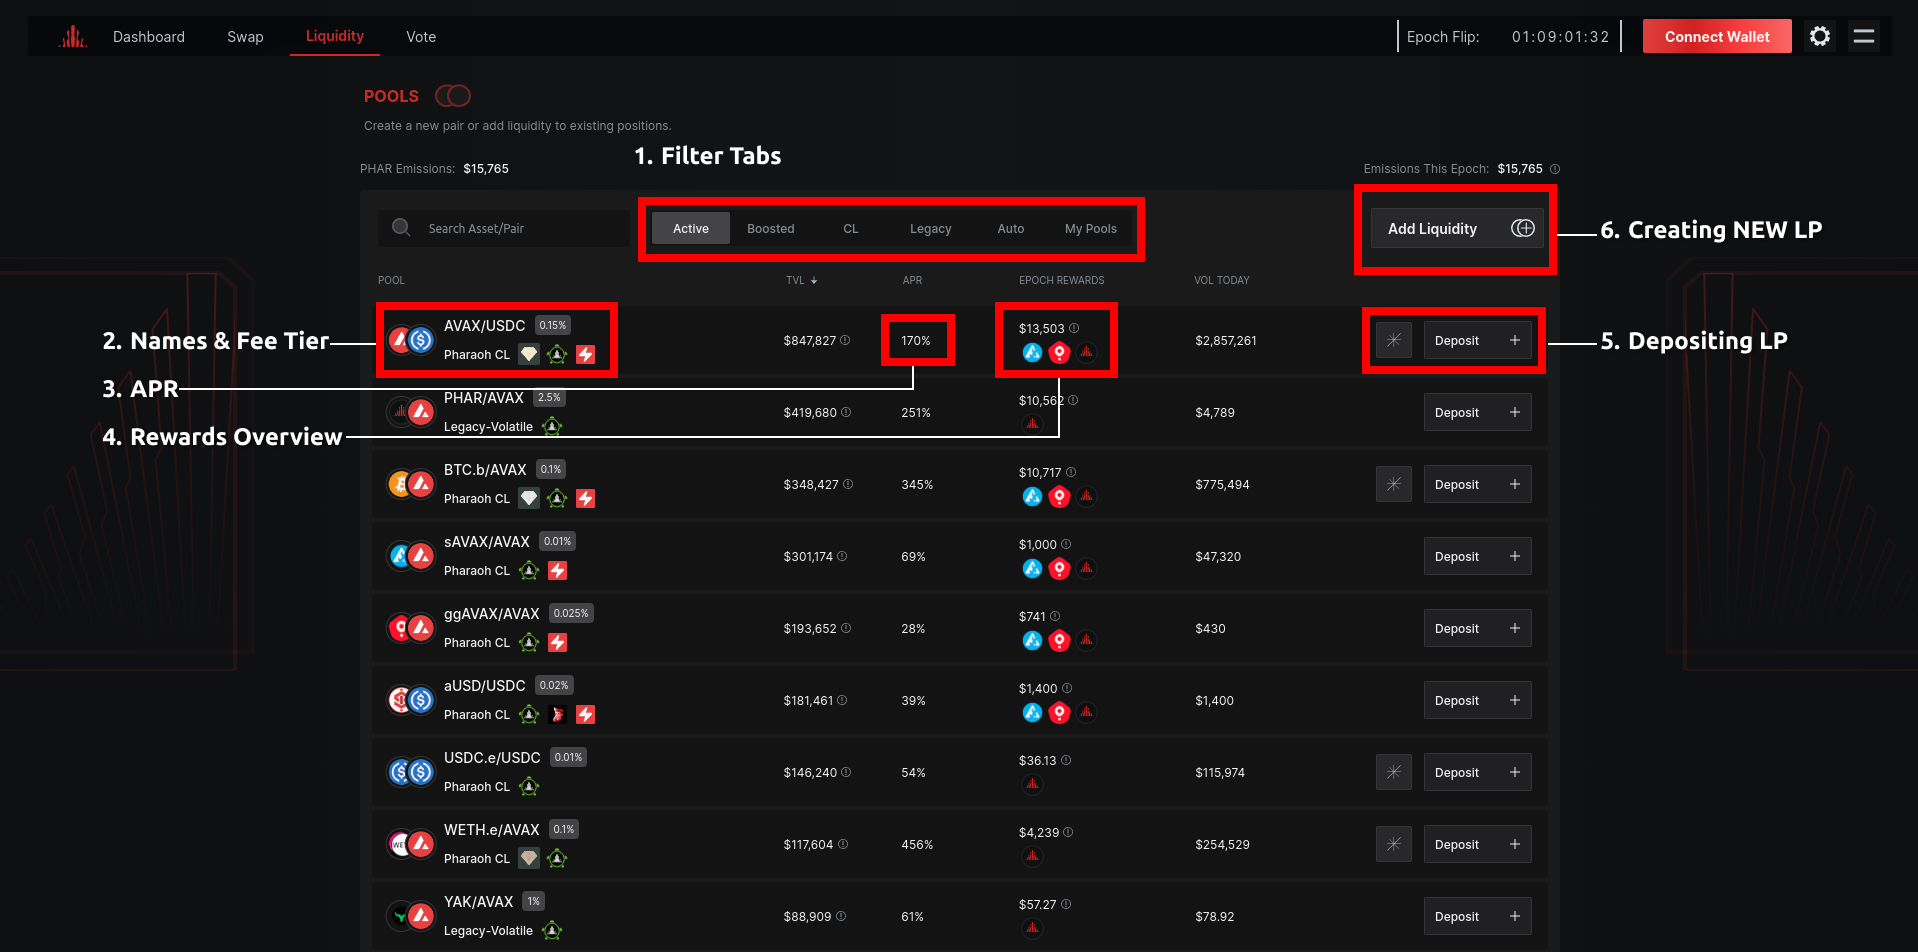Click the AVAX/USDC pair token icon
Viewport: 1918px width, 952px height.
coord(411,340)
